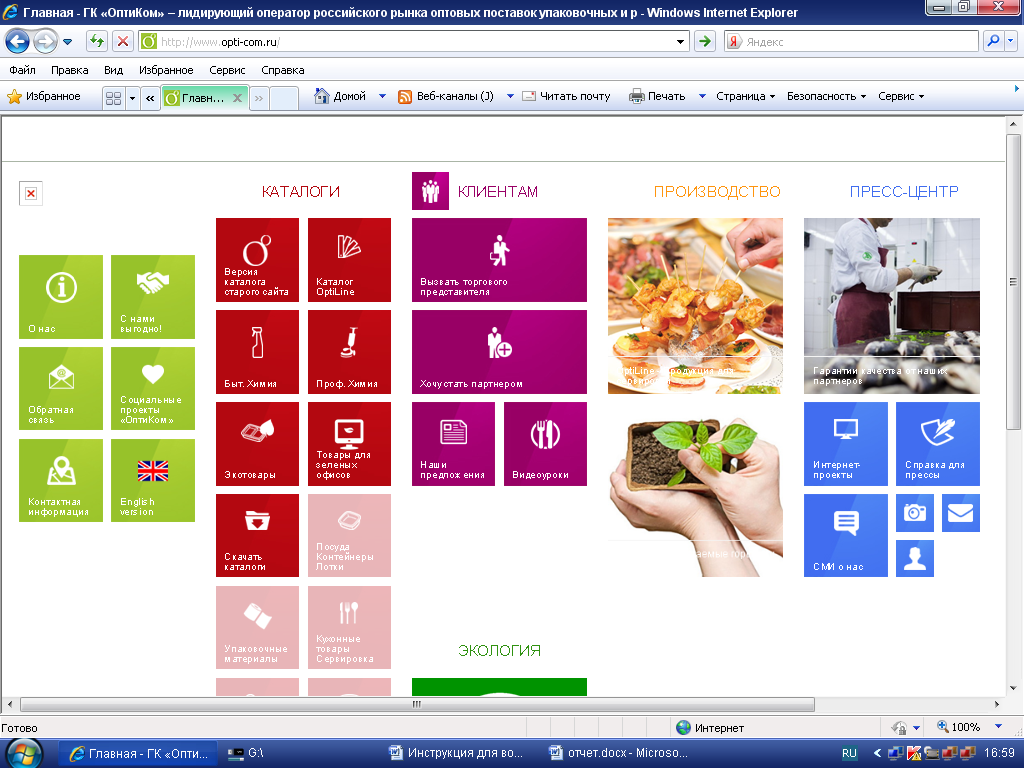Expand the address bar URL dropdown
The width and height of the screenshot is (1024, 768).
coord(680,42)
